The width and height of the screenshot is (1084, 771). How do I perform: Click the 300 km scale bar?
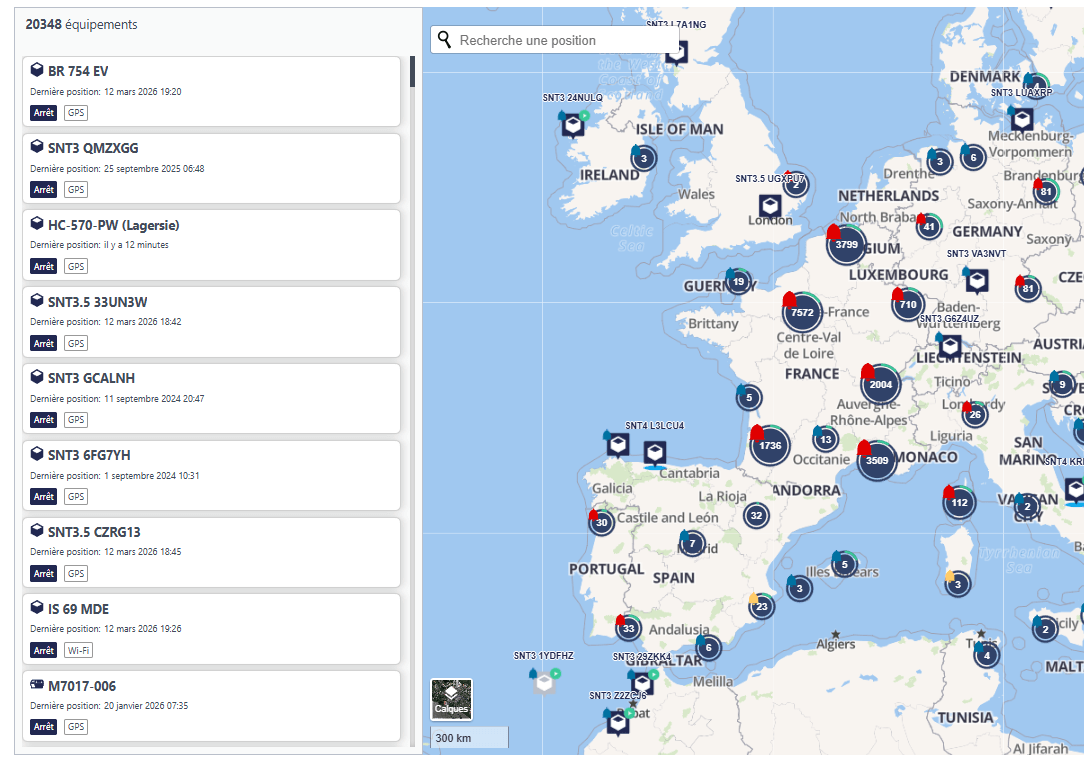click(x=469, y=738)
